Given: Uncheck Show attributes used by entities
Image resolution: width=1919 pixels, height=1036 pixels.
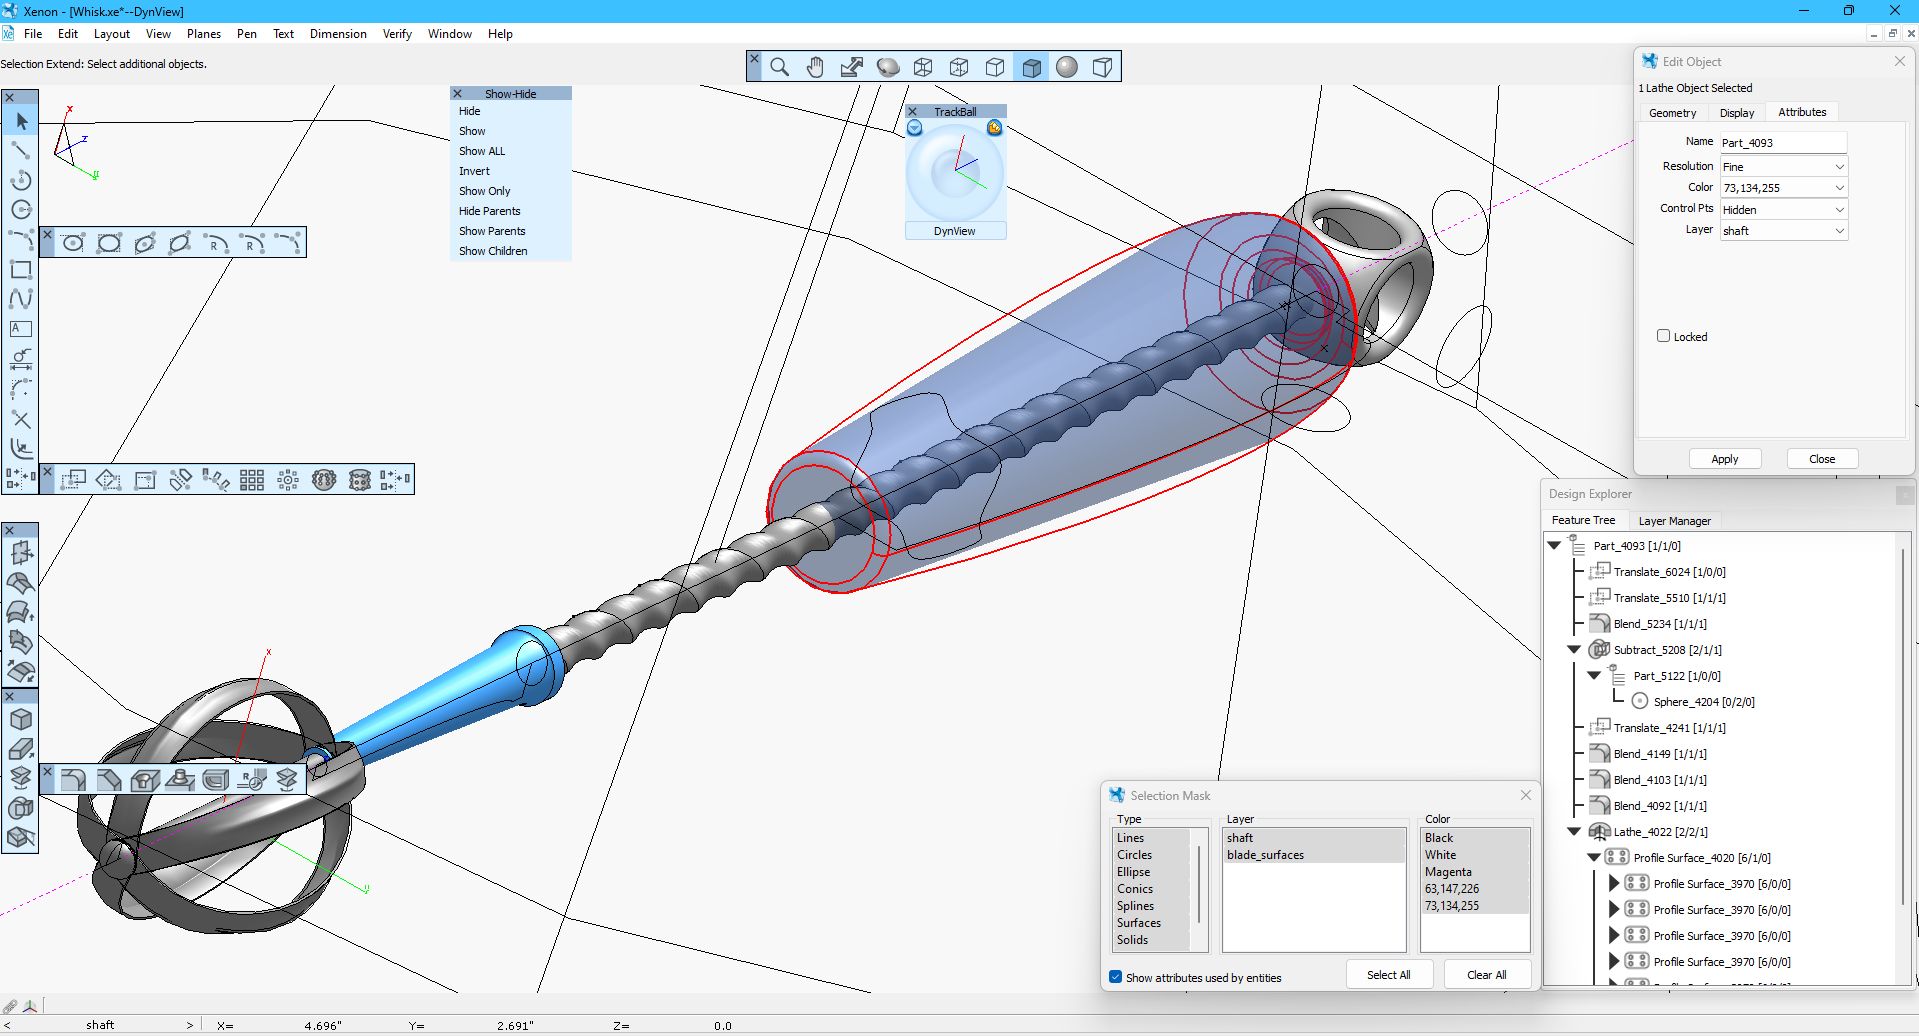Looking at the screenshot, I should (1115, 977).
